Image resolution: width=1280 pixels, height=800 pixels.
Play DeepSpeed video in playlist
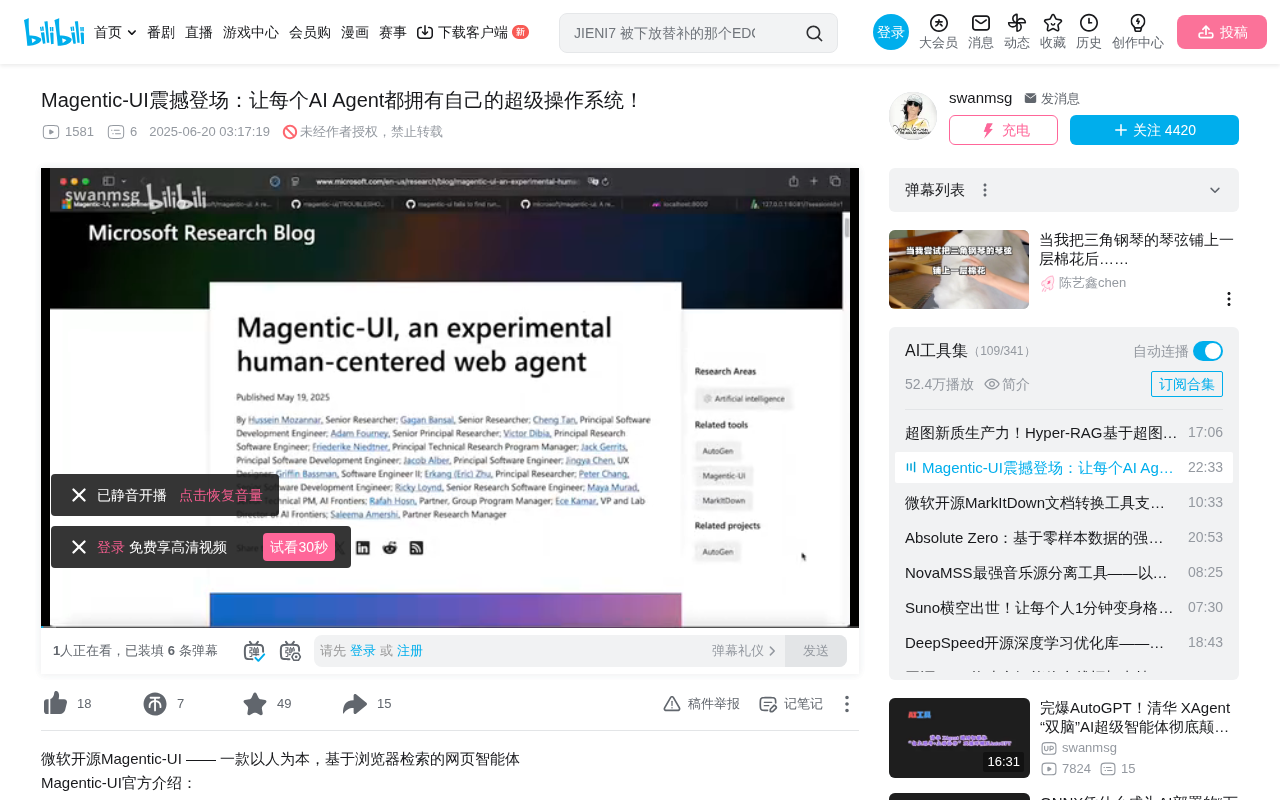[1064, 643]
